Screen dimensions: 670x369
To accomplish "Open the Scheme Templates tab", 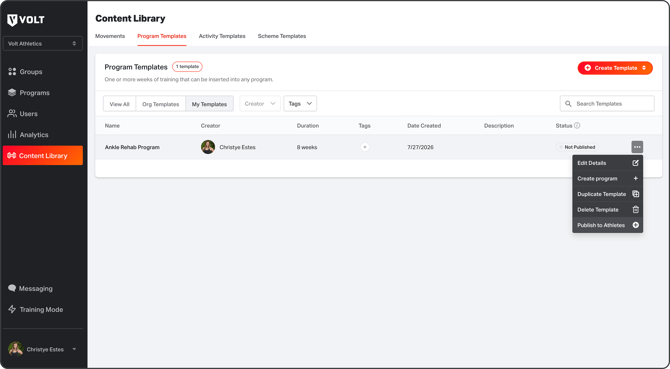I will click(x=282, y=36).
